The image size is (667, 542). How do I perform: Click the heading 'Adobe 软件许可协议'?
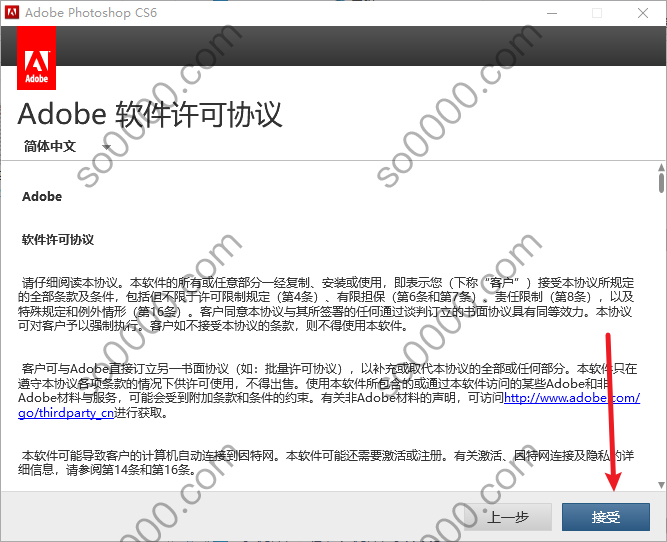[x=150, y=114]
